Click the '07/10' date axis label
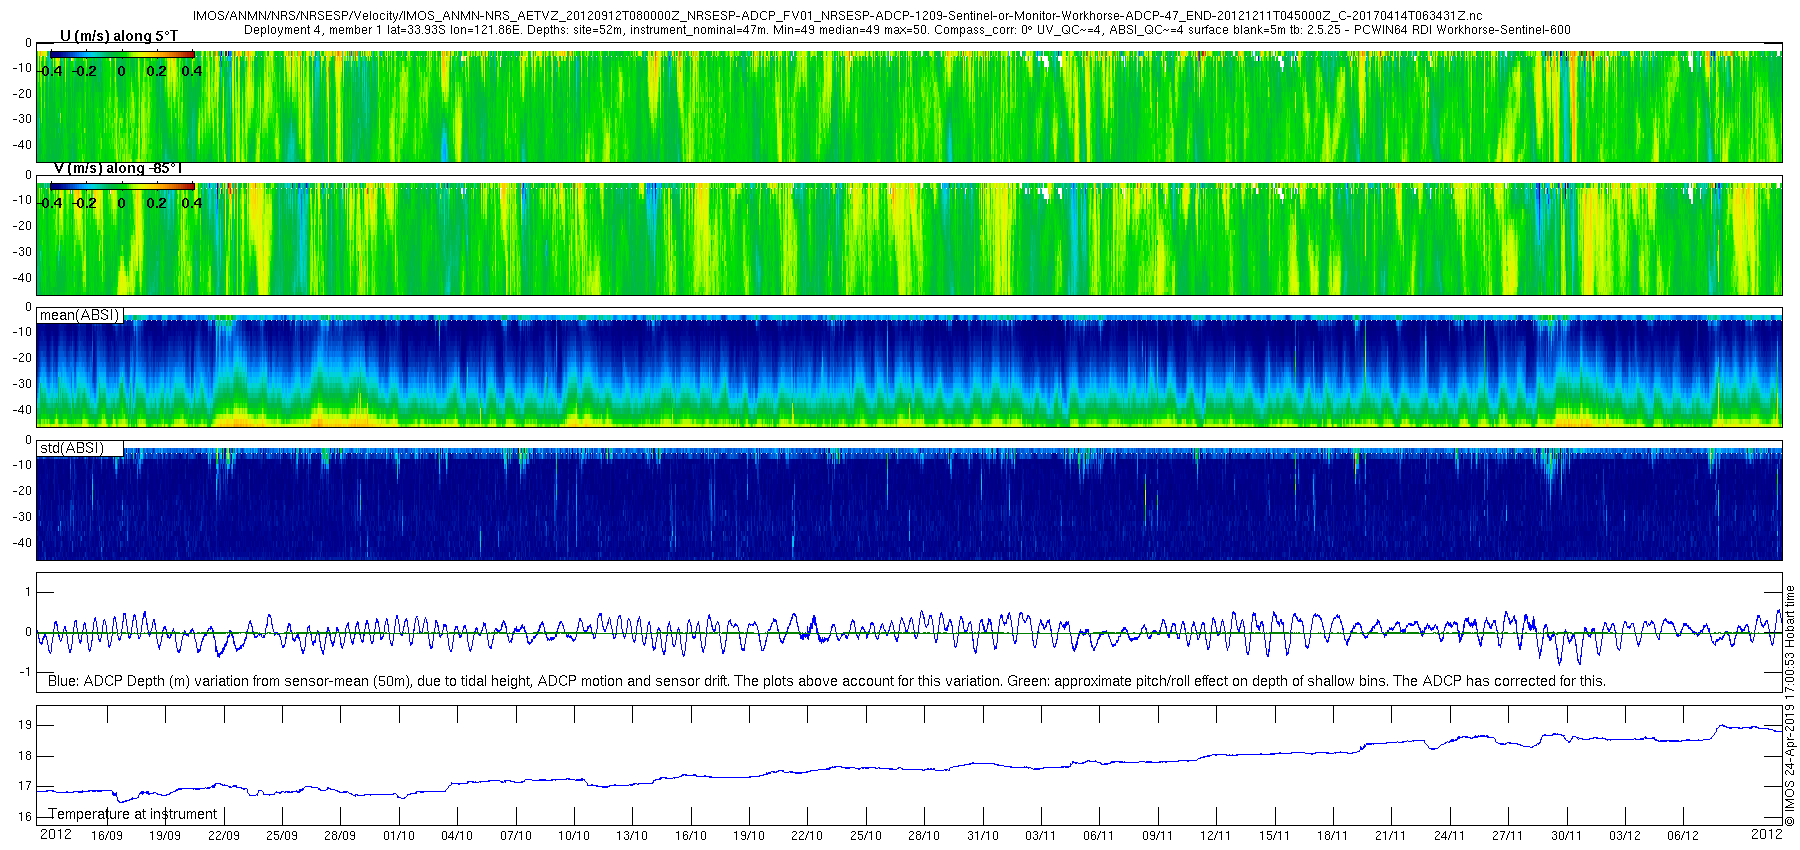The width and height of the screenshot is (1800, 850). tap(516, 836)
